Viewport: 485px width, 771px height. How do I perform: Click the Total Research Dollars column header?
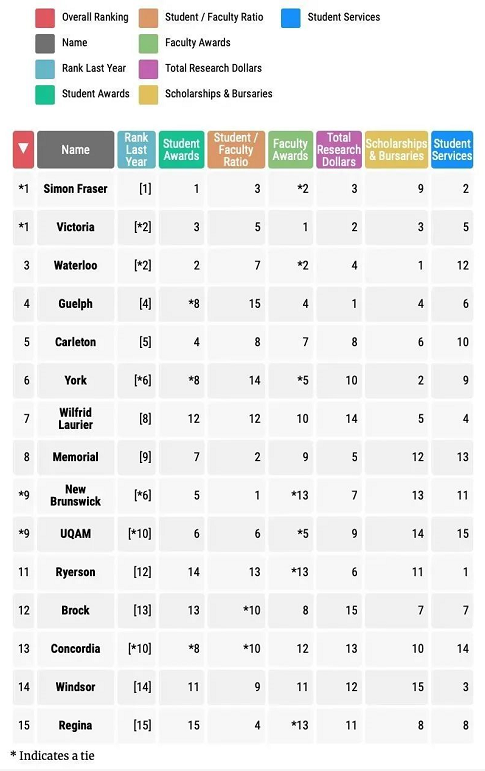coord(339,149)
